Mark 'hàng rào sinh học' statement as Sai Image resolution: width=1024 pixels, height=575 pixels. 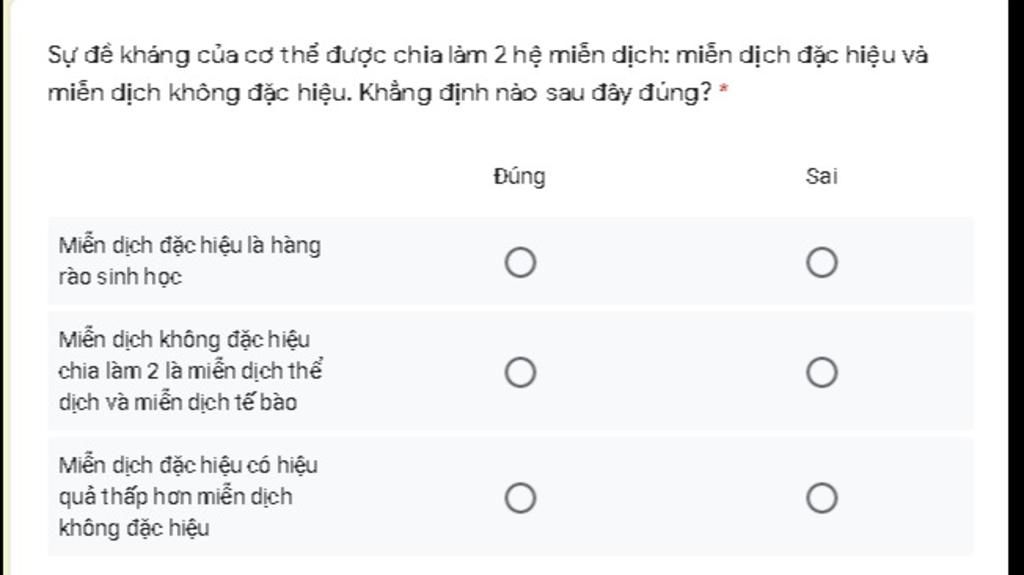[822, 263]
